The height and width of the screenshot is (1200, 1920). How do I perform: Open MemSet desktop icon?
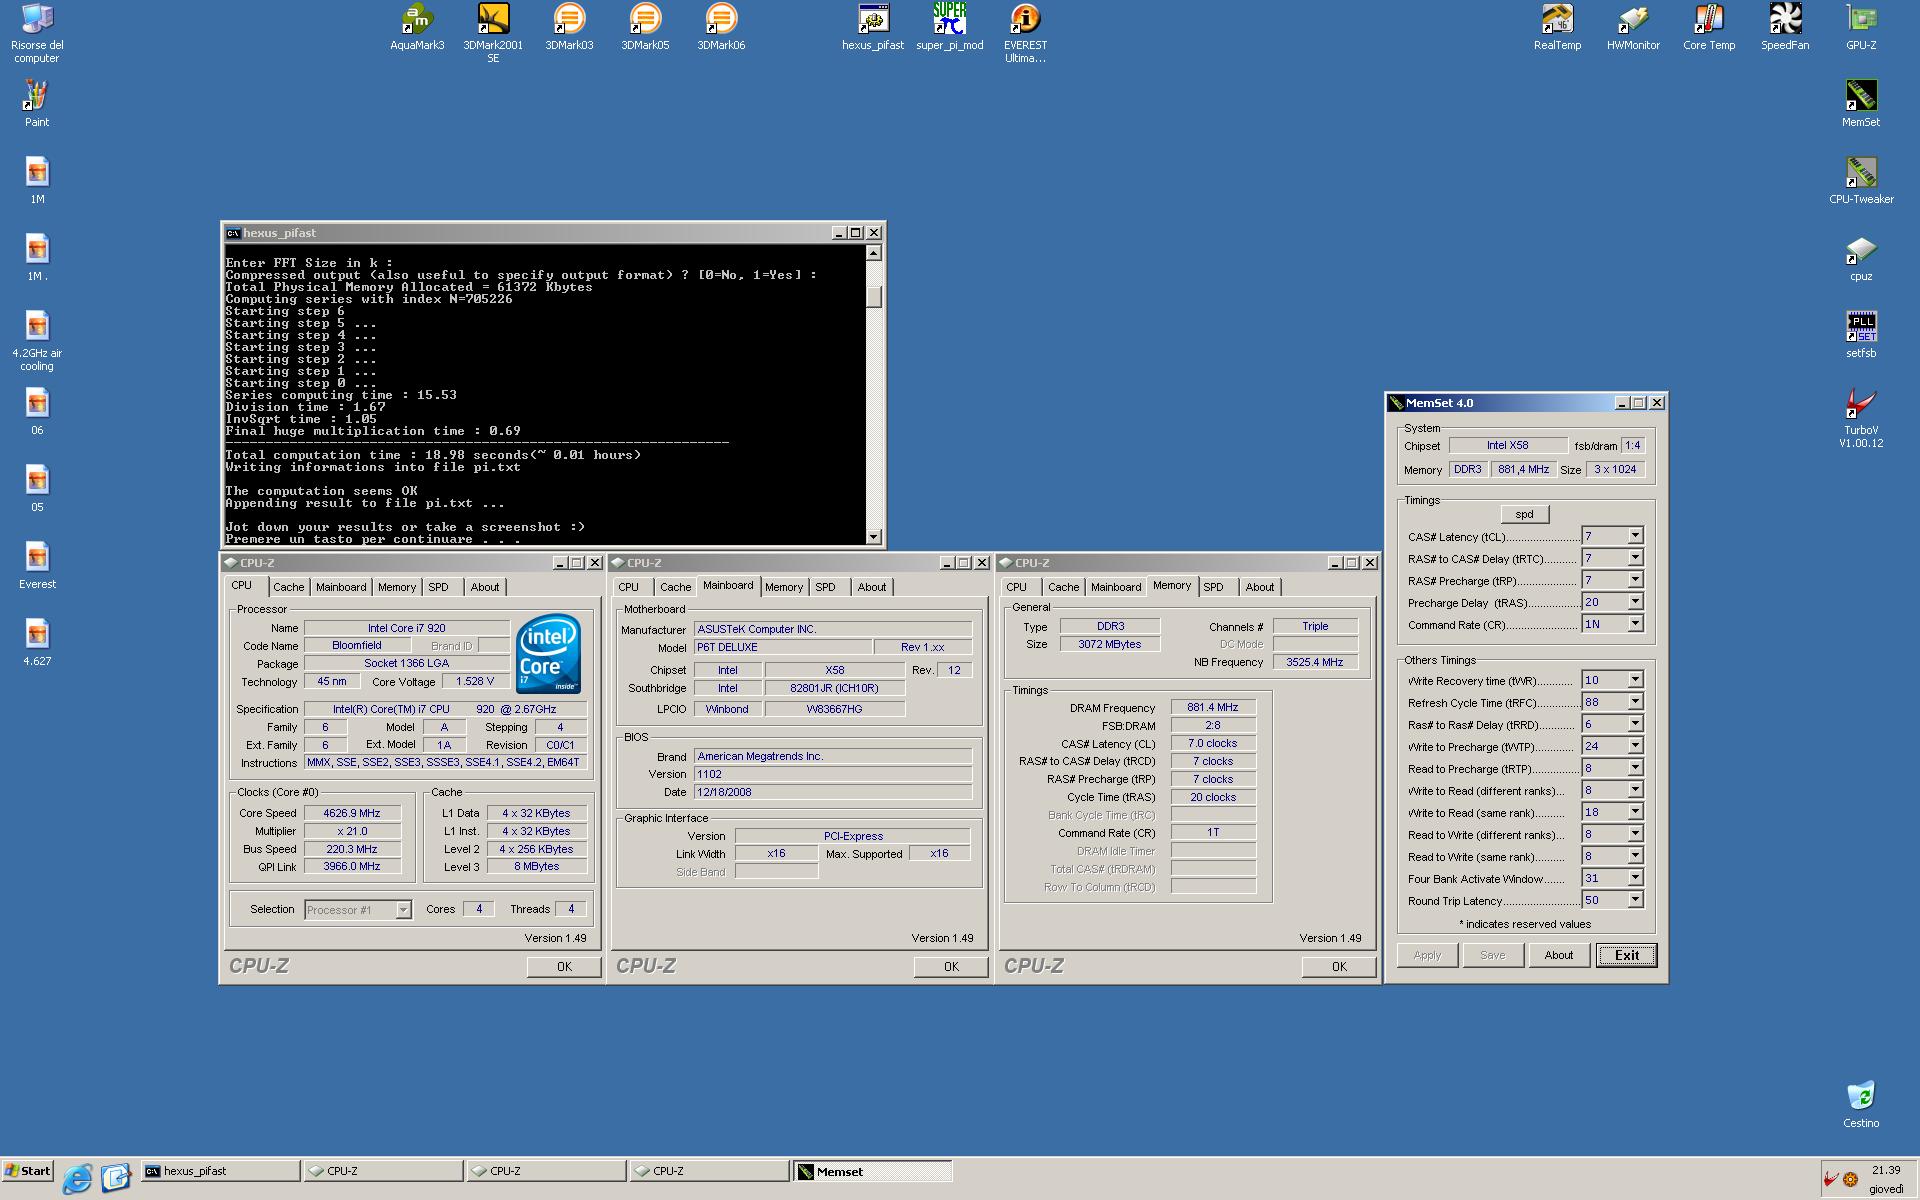coord(1861,103)
